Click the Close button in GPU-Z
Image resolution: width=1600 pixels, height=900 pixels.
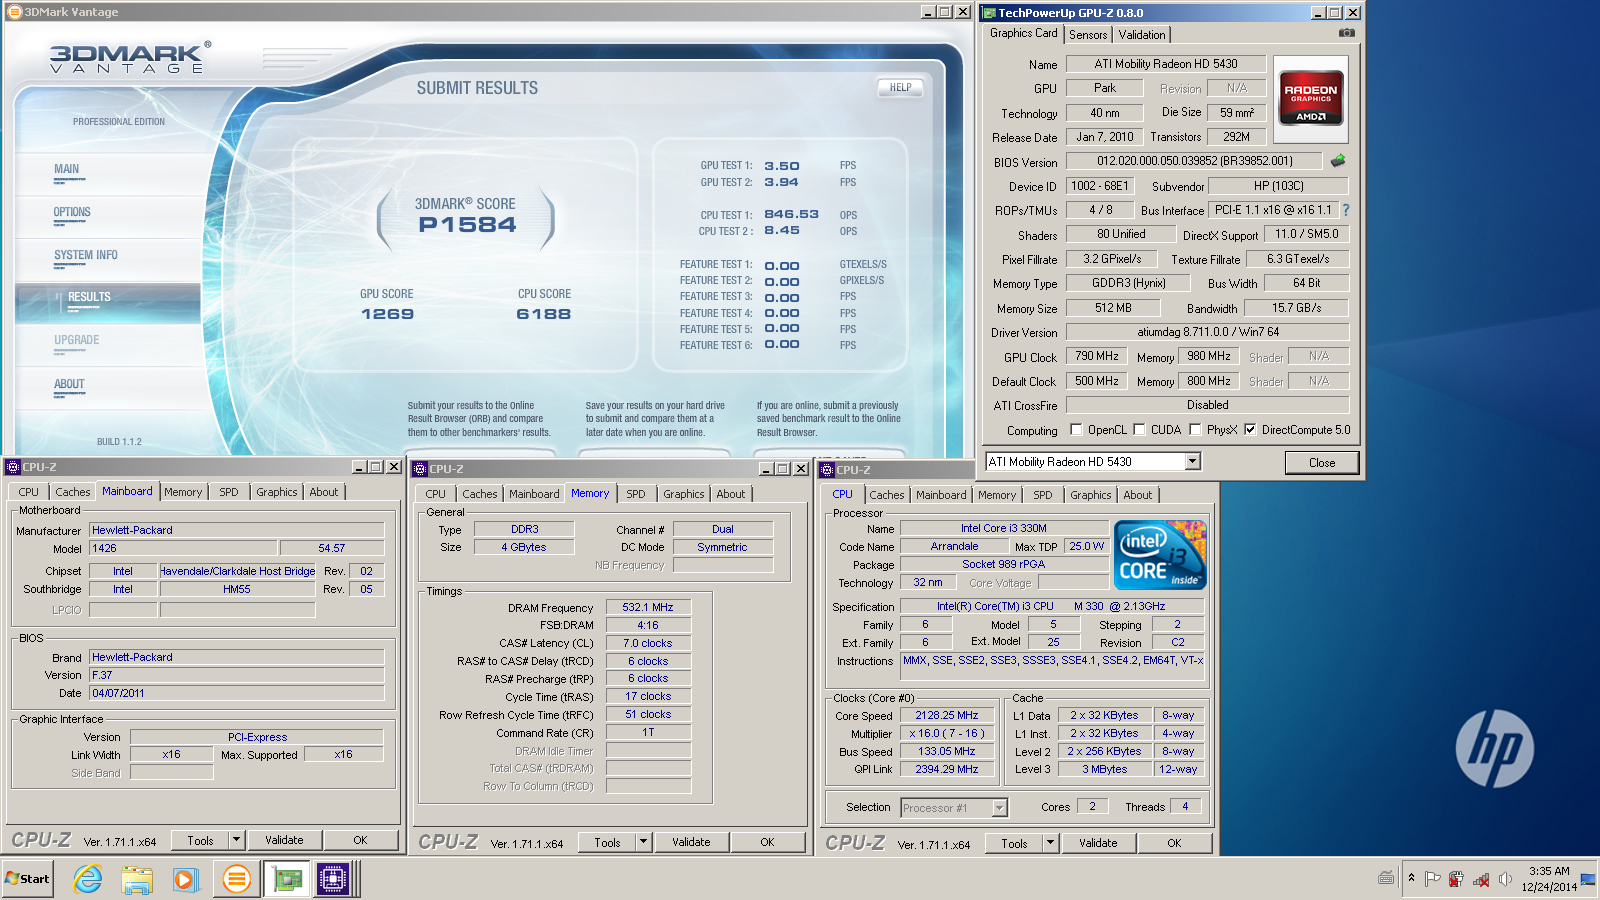coord(1322,462)
